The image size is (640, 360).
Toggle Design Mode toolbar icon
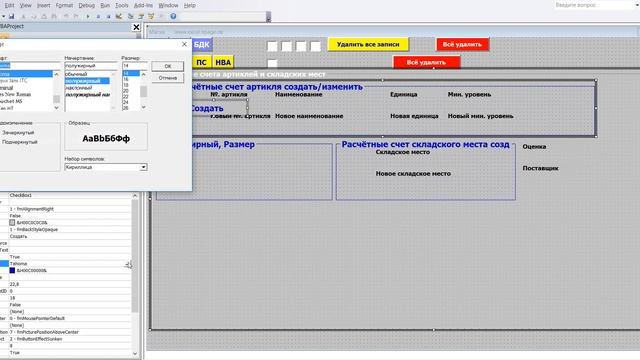coord(119,16)
